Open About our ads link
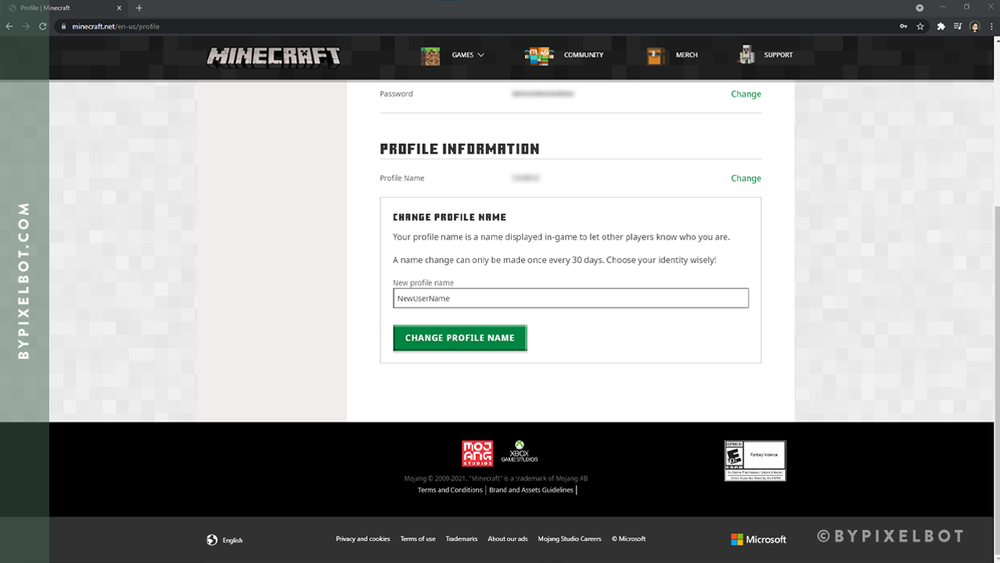 point(508,539)
